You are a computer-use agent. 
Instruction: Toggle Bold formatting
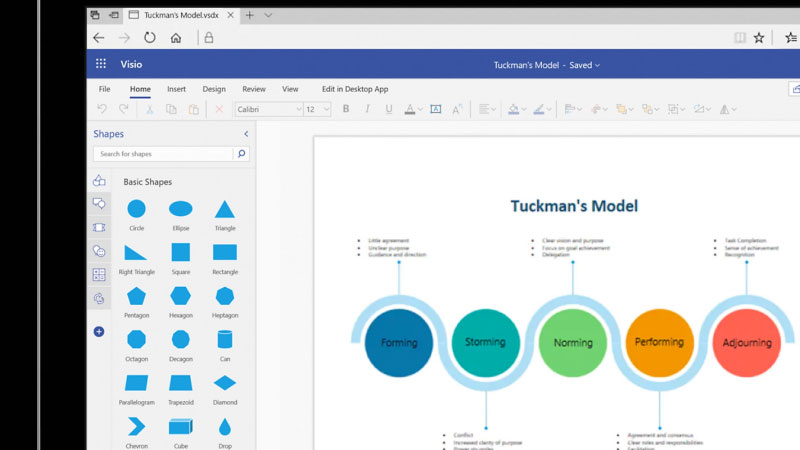(346, 109)
